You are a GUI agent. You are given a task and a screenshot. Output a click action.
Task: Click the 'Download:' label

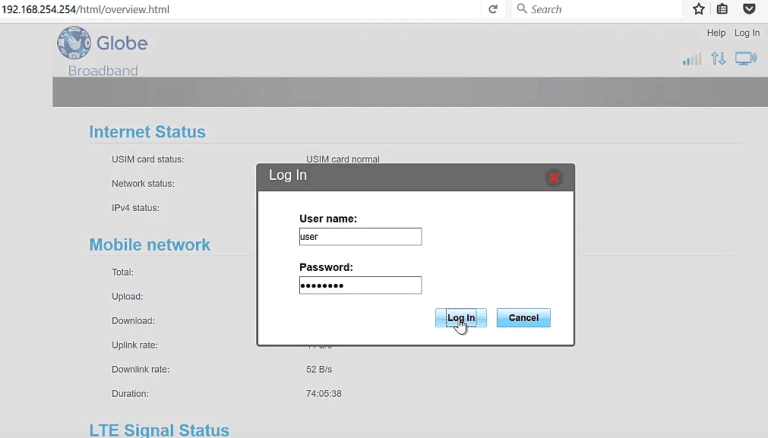pyautogui.click(x=133, y=321)
